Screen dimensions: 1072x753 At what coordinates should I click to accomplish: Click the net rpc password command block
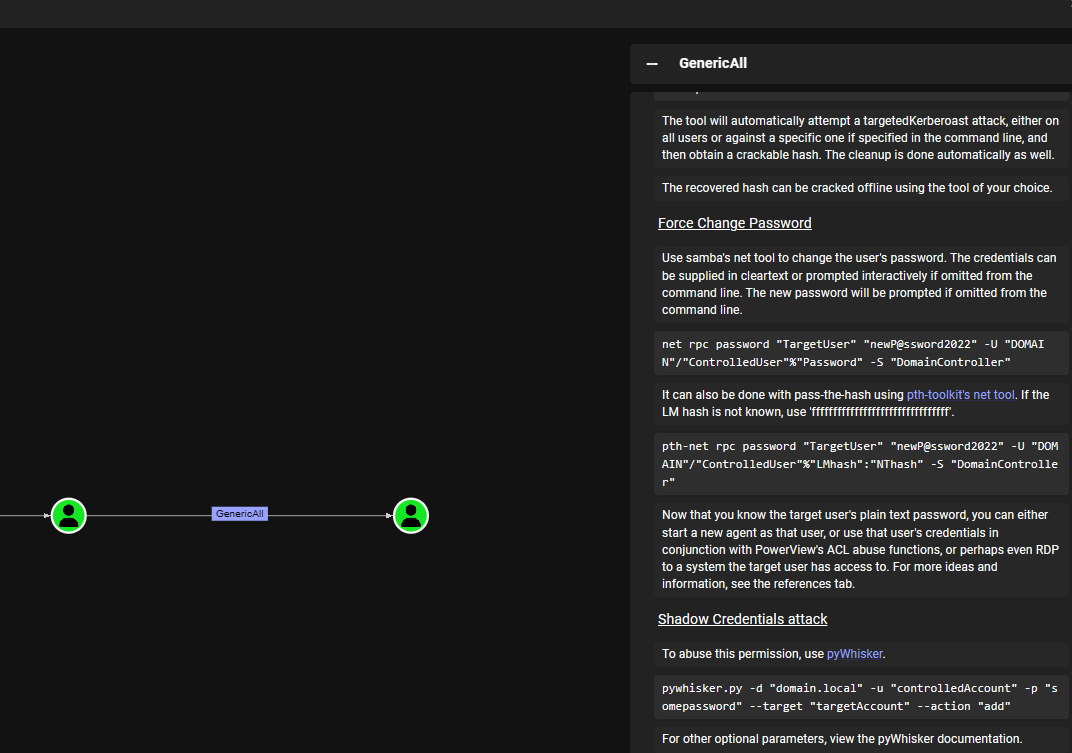[x=861, y=353]
